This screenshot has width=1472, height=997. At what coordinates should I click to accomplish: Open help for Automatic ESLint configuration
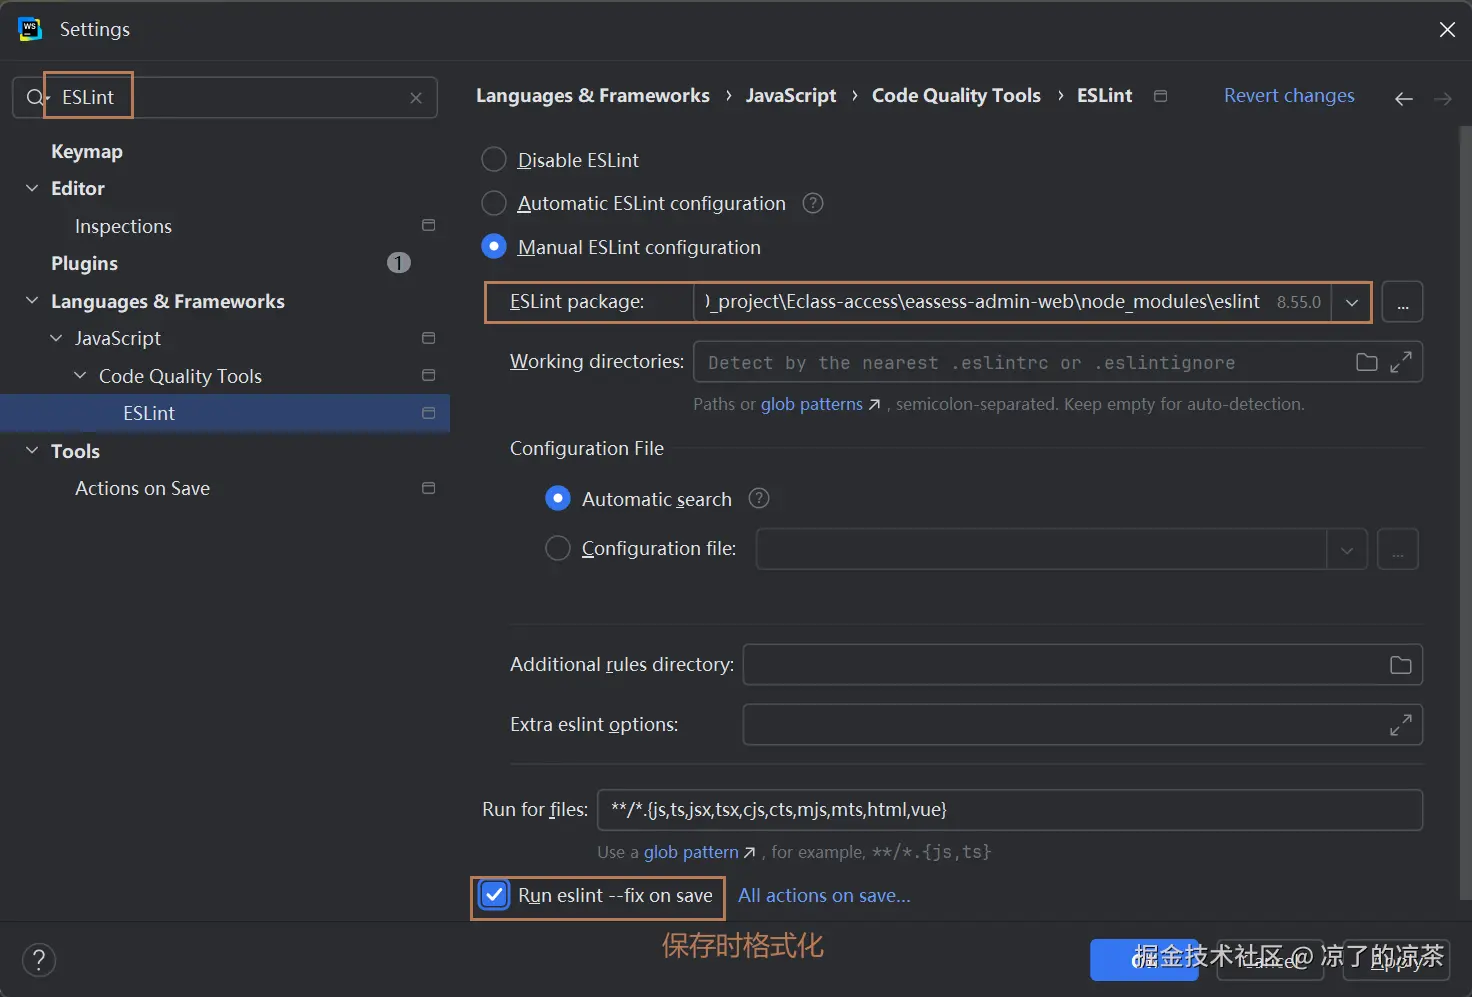click(813, 203)
